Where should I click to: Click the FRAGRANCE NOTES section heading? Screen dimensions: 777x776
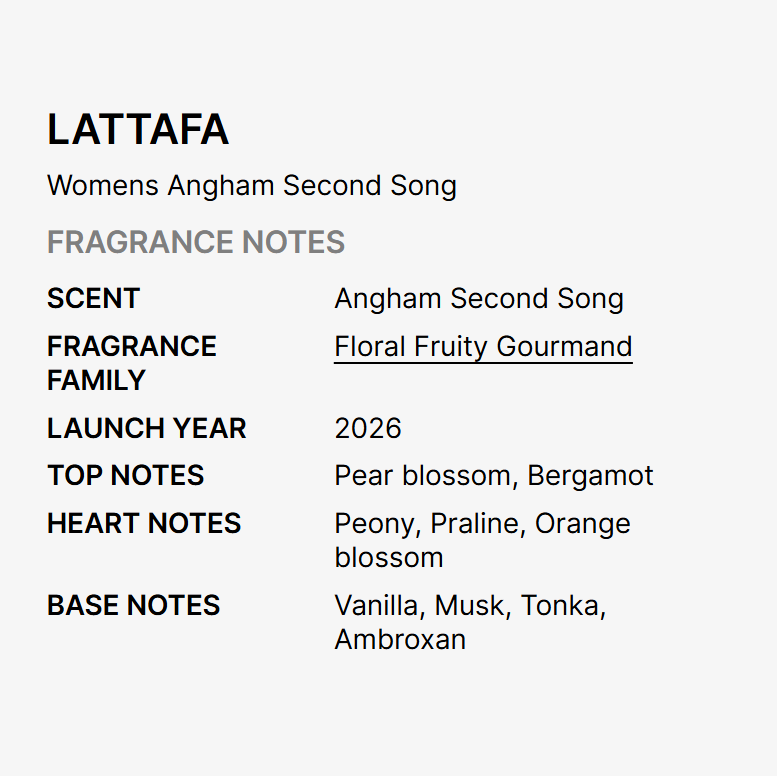point(196,242)
